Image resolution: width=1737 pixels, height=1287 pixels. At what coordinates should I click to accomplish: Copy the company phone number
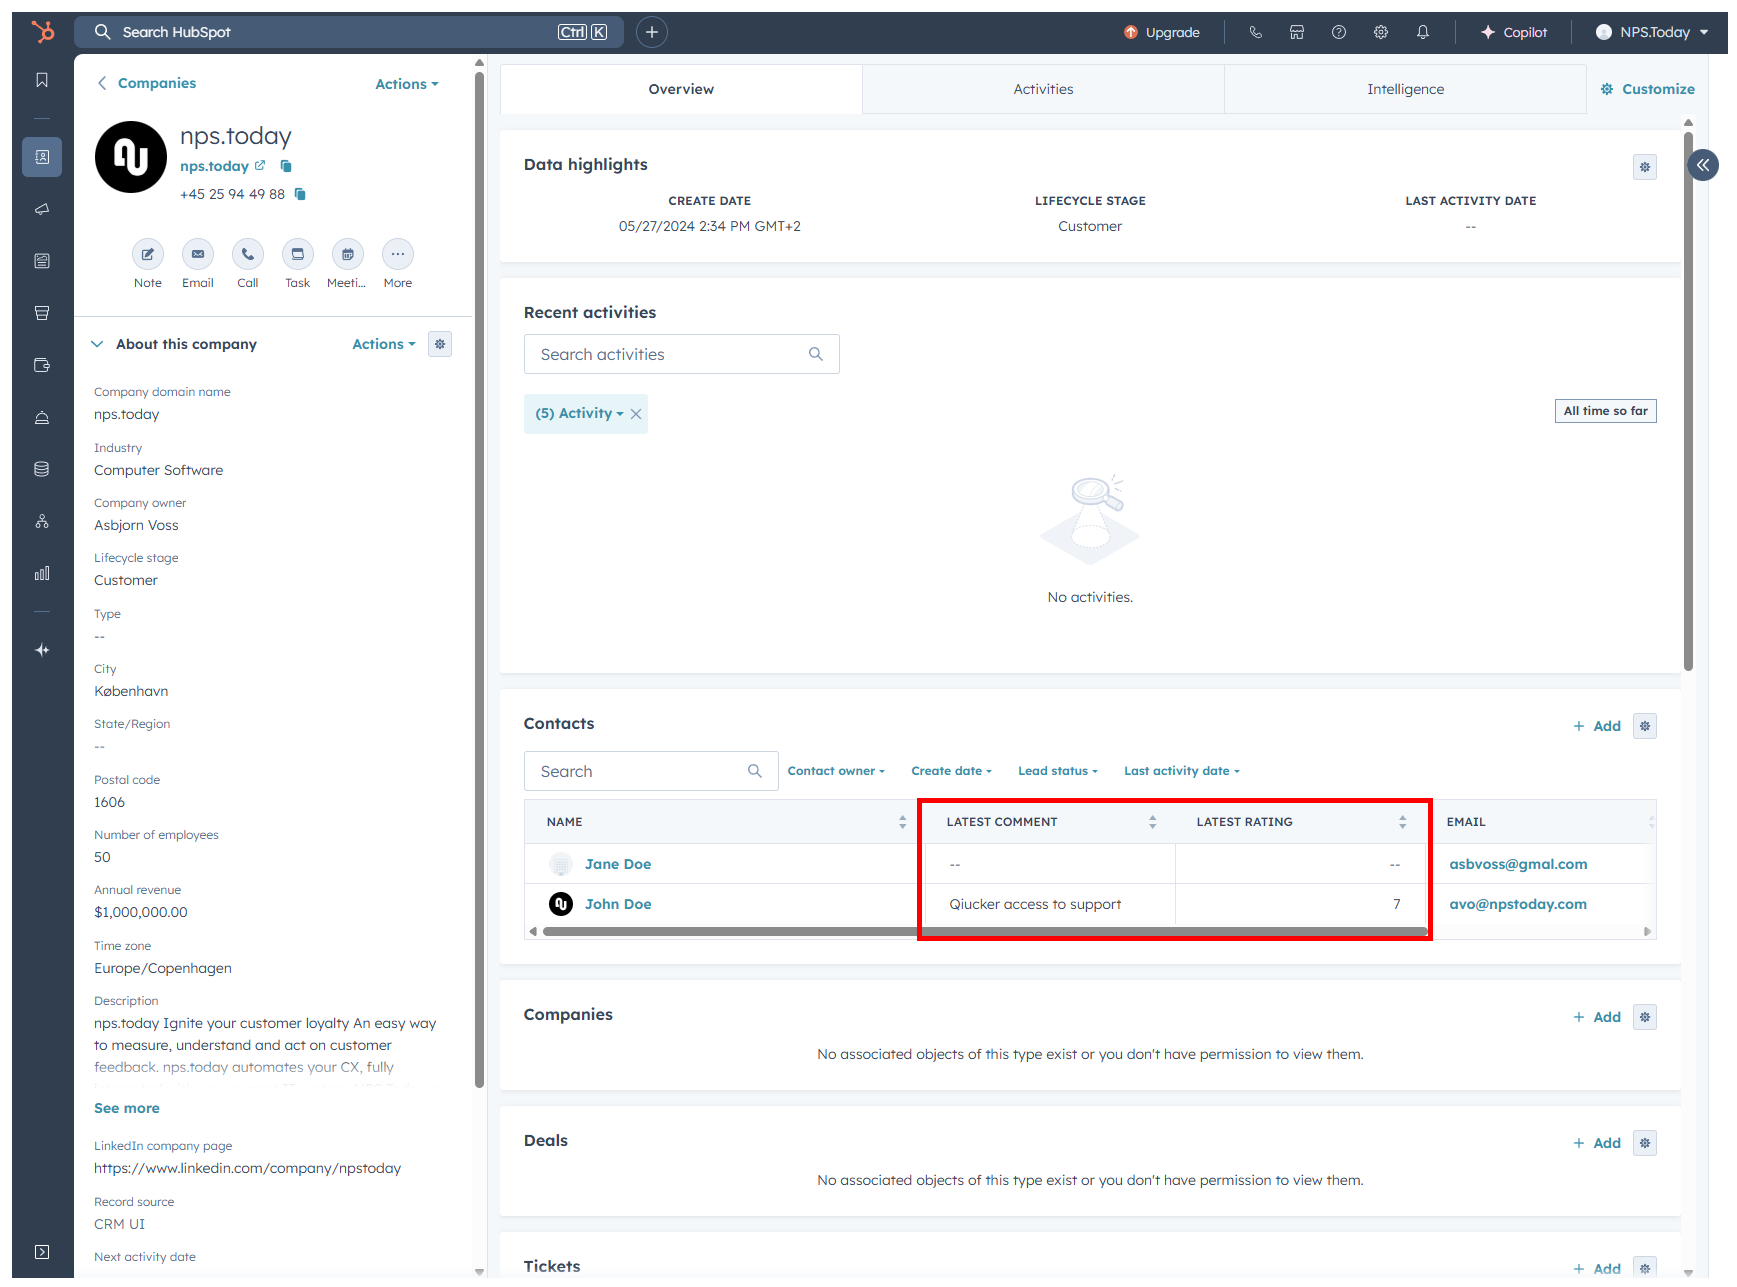[300, 194]
